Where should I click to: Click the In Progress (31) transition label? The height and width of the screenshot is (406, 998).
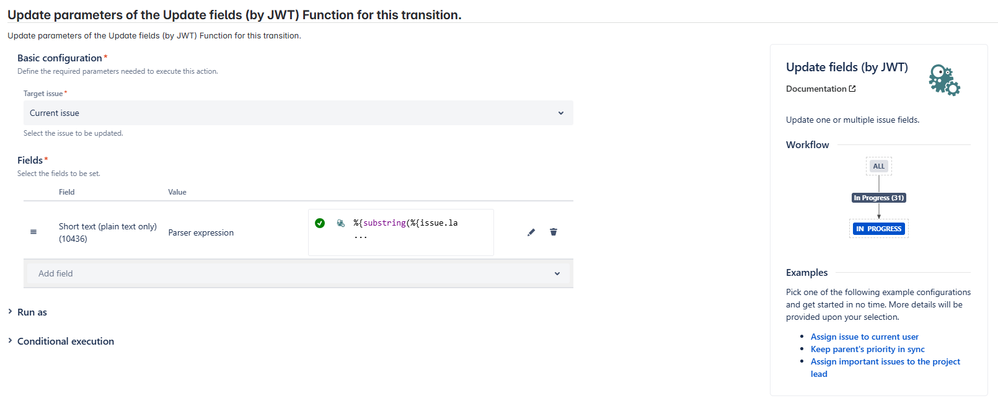[x=878, y=198]
